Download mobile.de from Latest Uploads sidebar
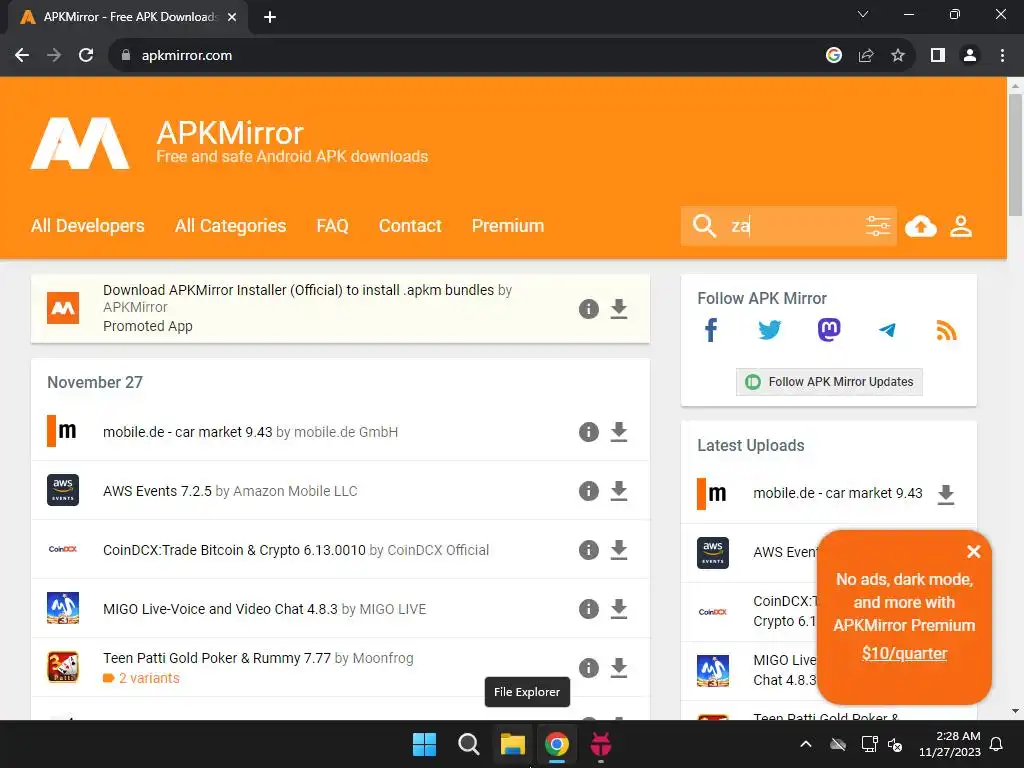The image size is (1024, 768). (x=946, y=494)
